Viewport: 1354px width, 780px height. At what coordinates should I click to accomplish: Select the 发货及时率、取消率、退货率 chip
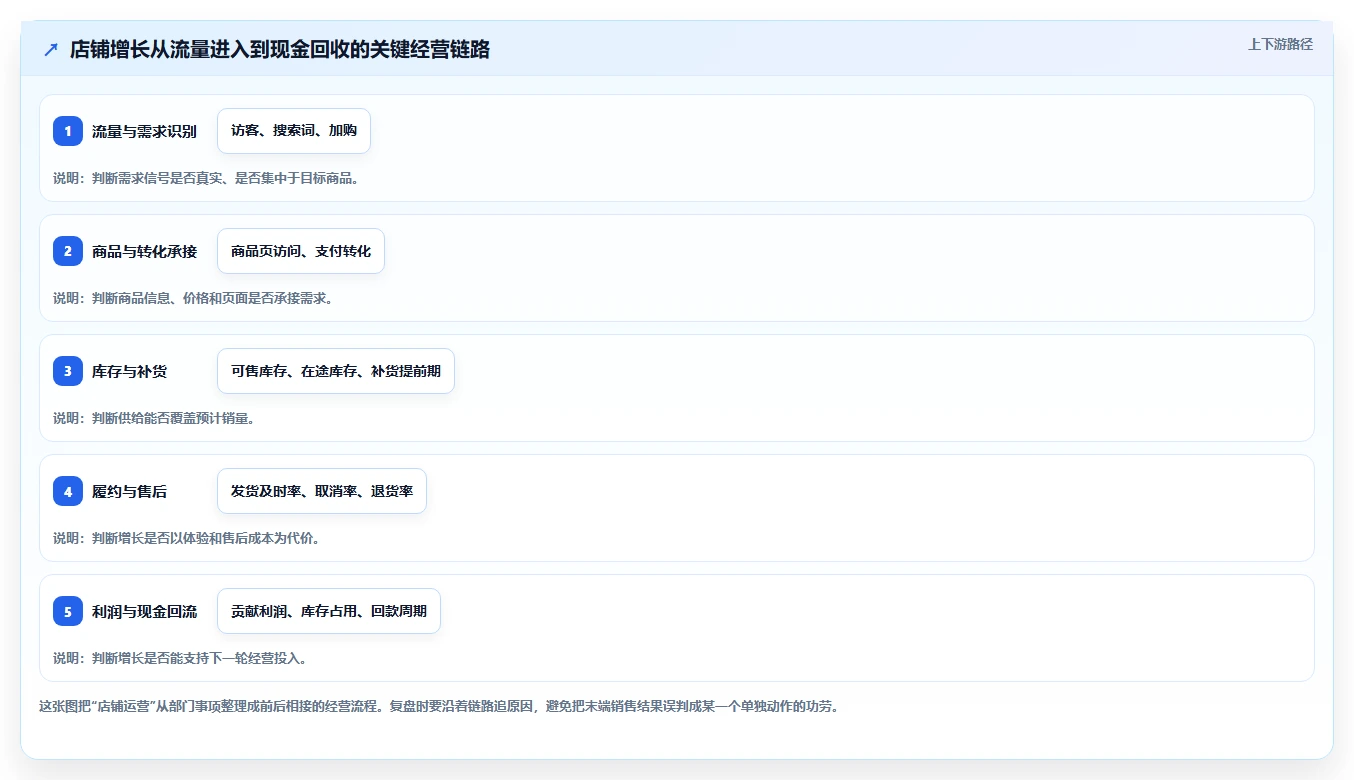click(x=322, y=491)
